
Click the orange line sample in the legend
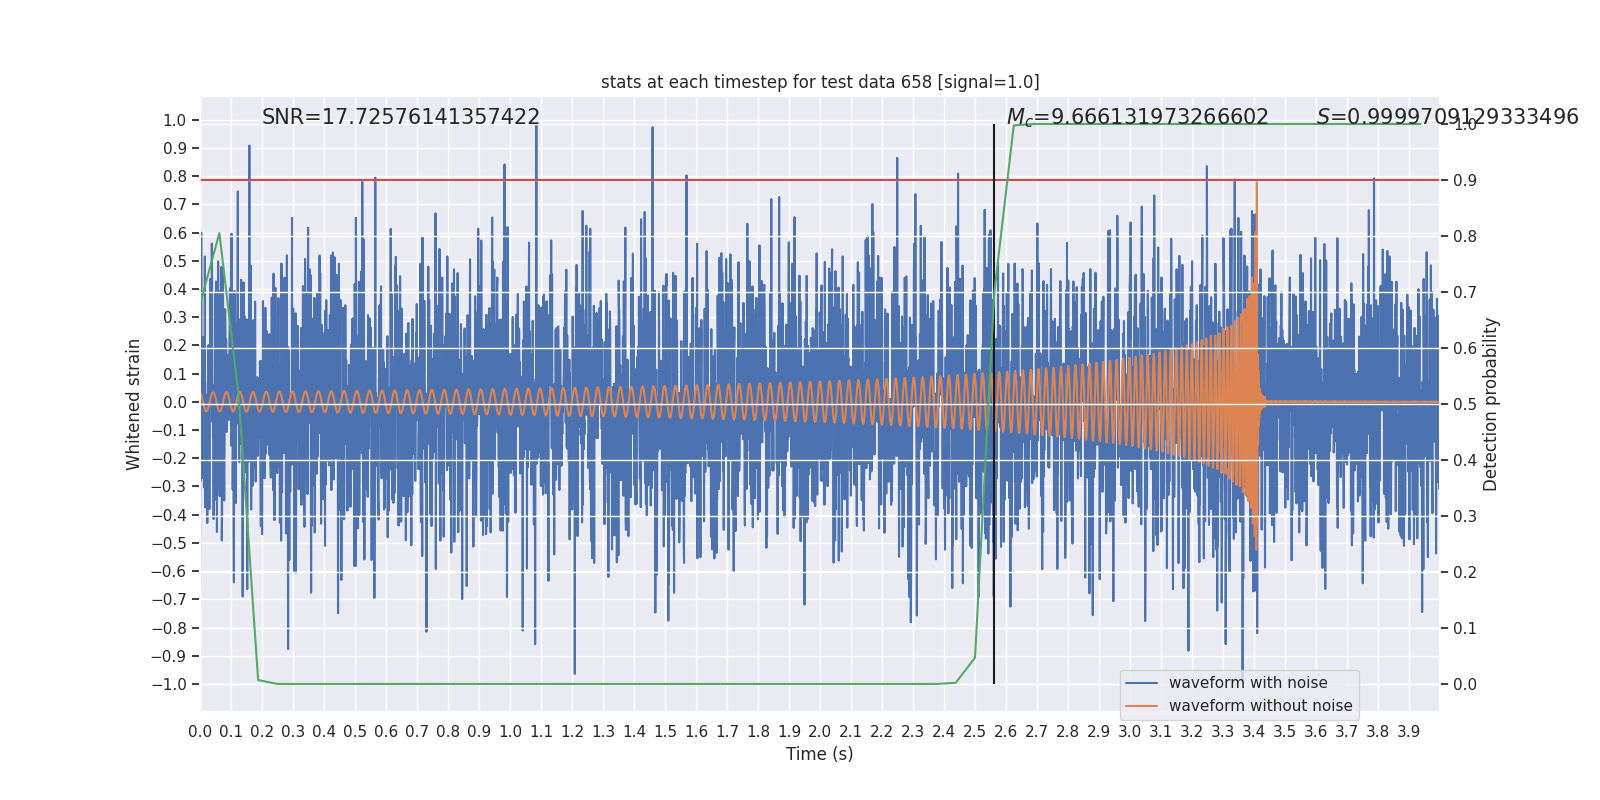point(1141,706)
